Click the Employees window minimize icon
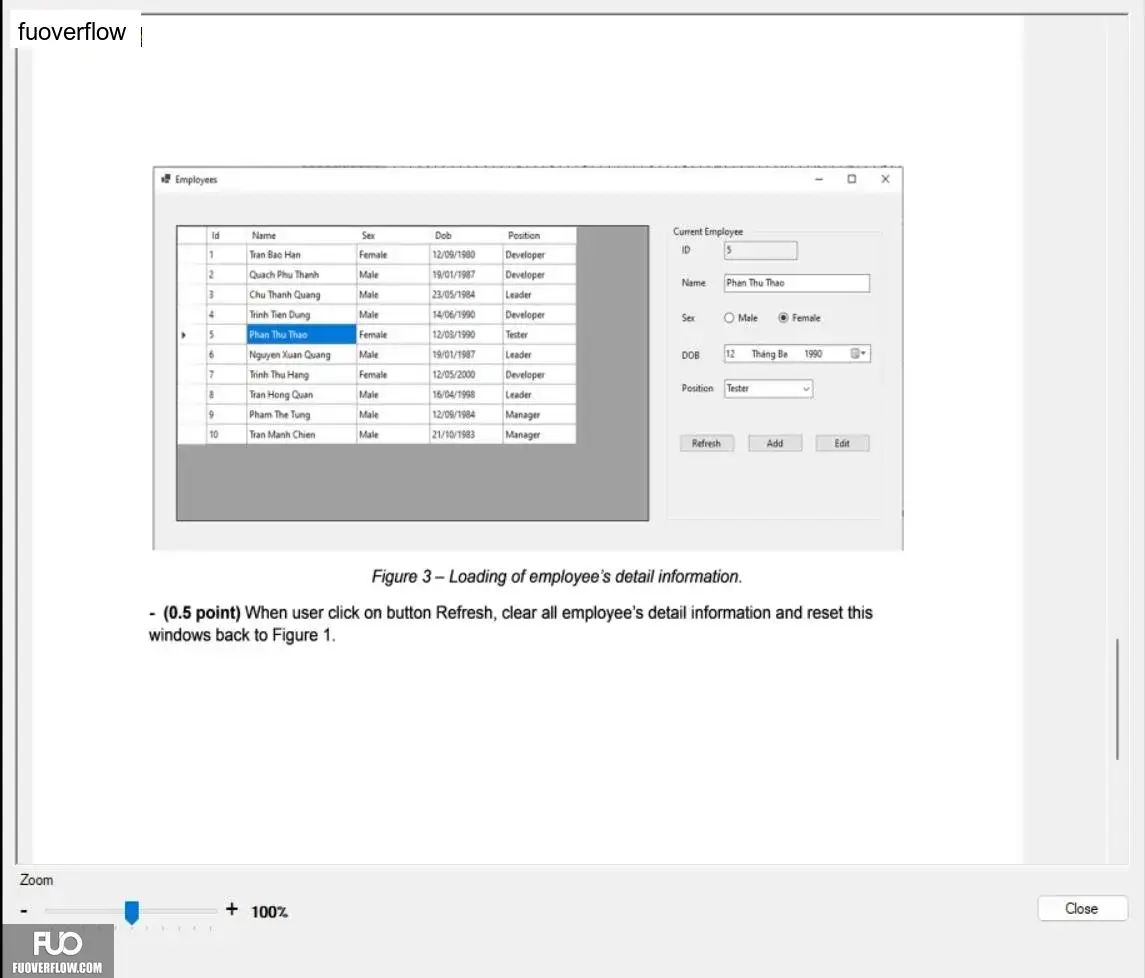The height and width of the screenshot is (978, 1145). tap(819, 179)
